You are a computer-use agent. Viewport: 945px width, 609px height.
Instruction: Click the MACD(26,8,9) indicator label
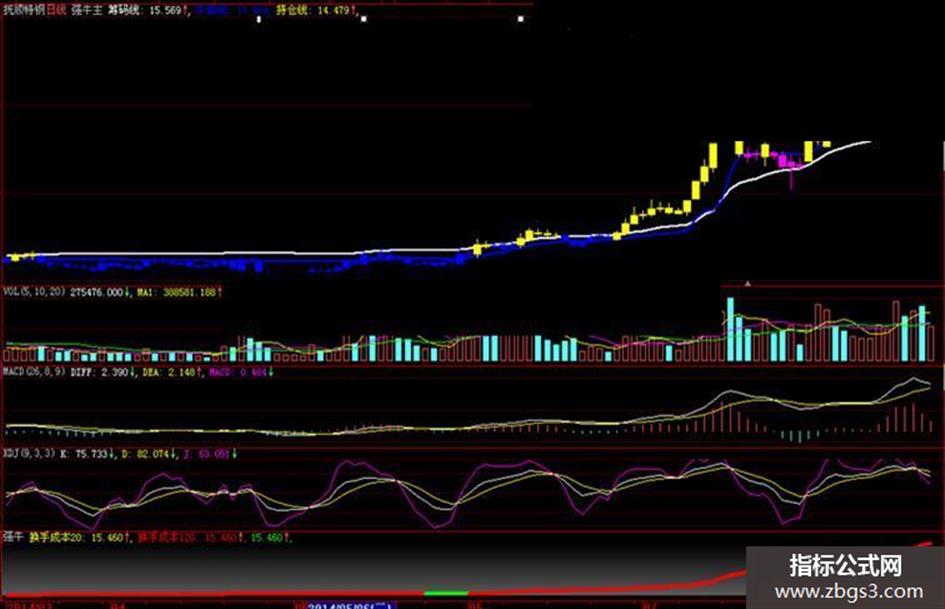[34, 372]
